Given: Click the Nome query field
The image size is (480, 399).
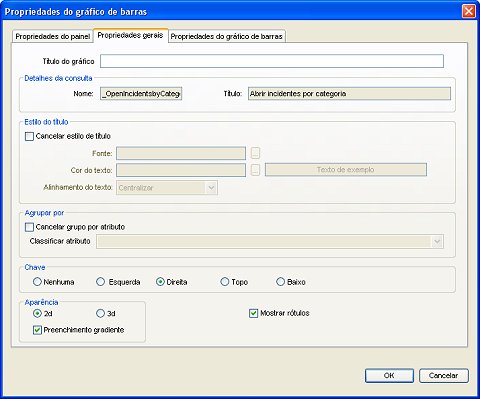Looking at the screenshot, I should 141,94.
